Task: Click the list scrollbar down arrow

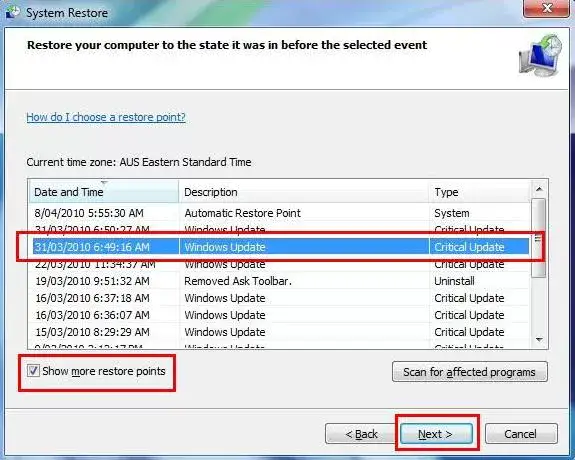Action: tap(539, 340)
